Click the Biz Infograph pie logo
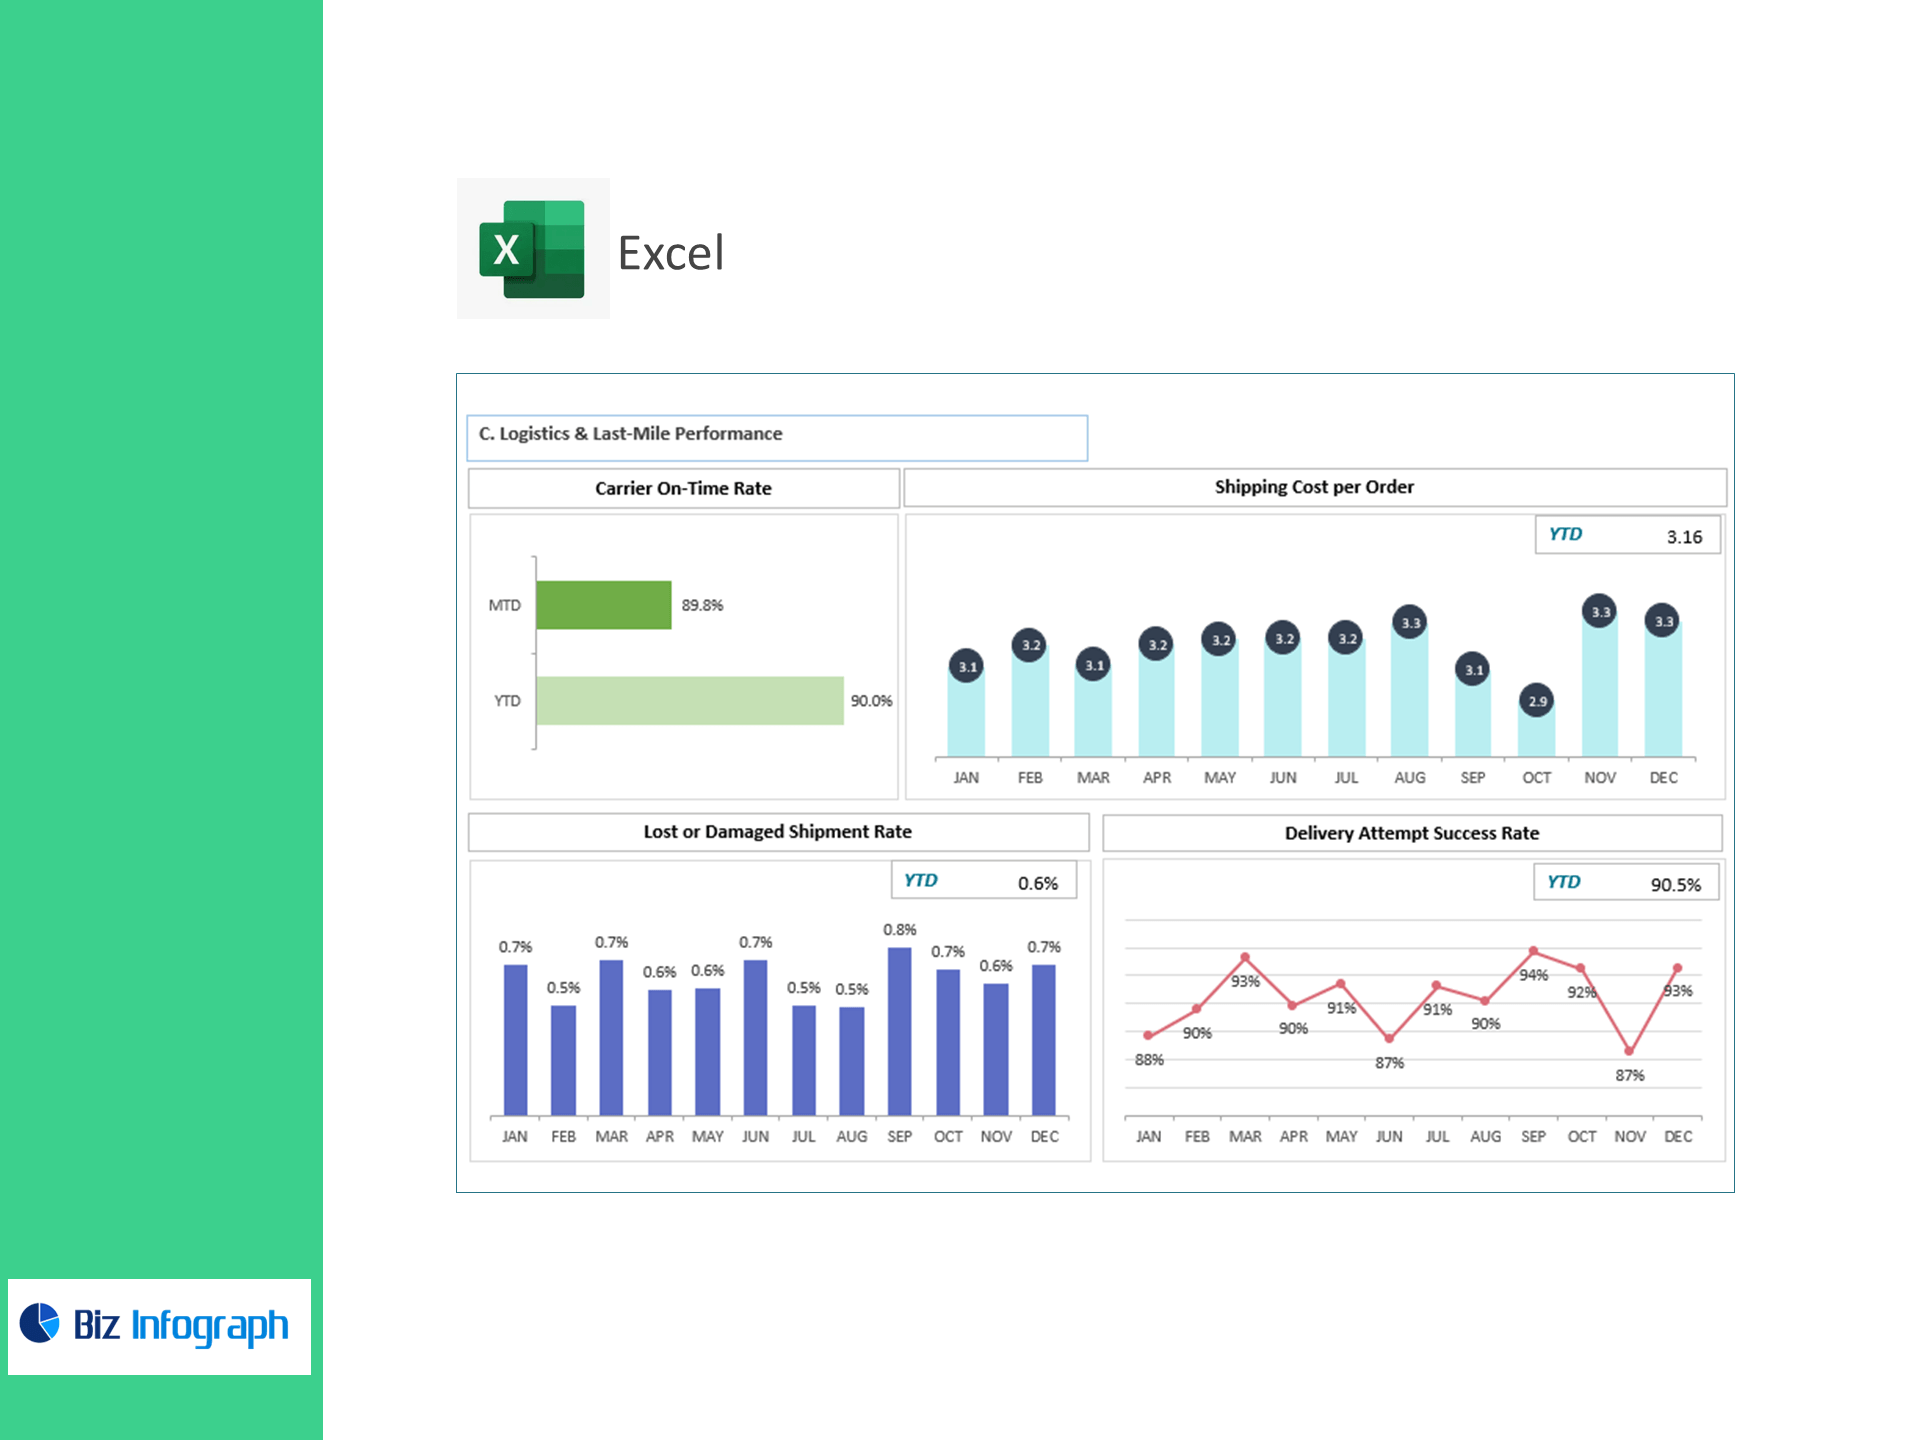Screen dimensions: 1920x1440 point(40,1323)
